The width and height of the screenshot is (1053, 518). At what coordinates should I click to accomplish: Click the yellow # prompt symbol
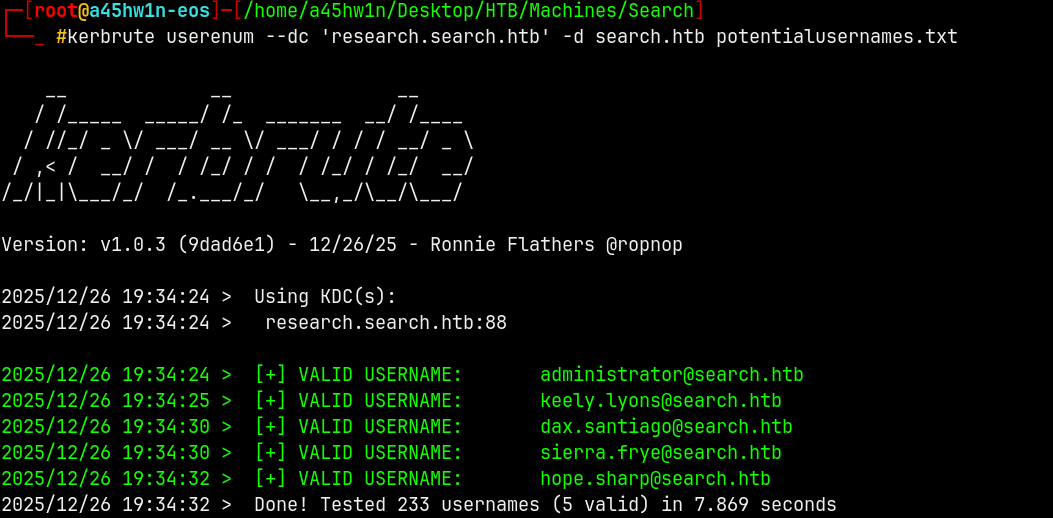(61, 37)
